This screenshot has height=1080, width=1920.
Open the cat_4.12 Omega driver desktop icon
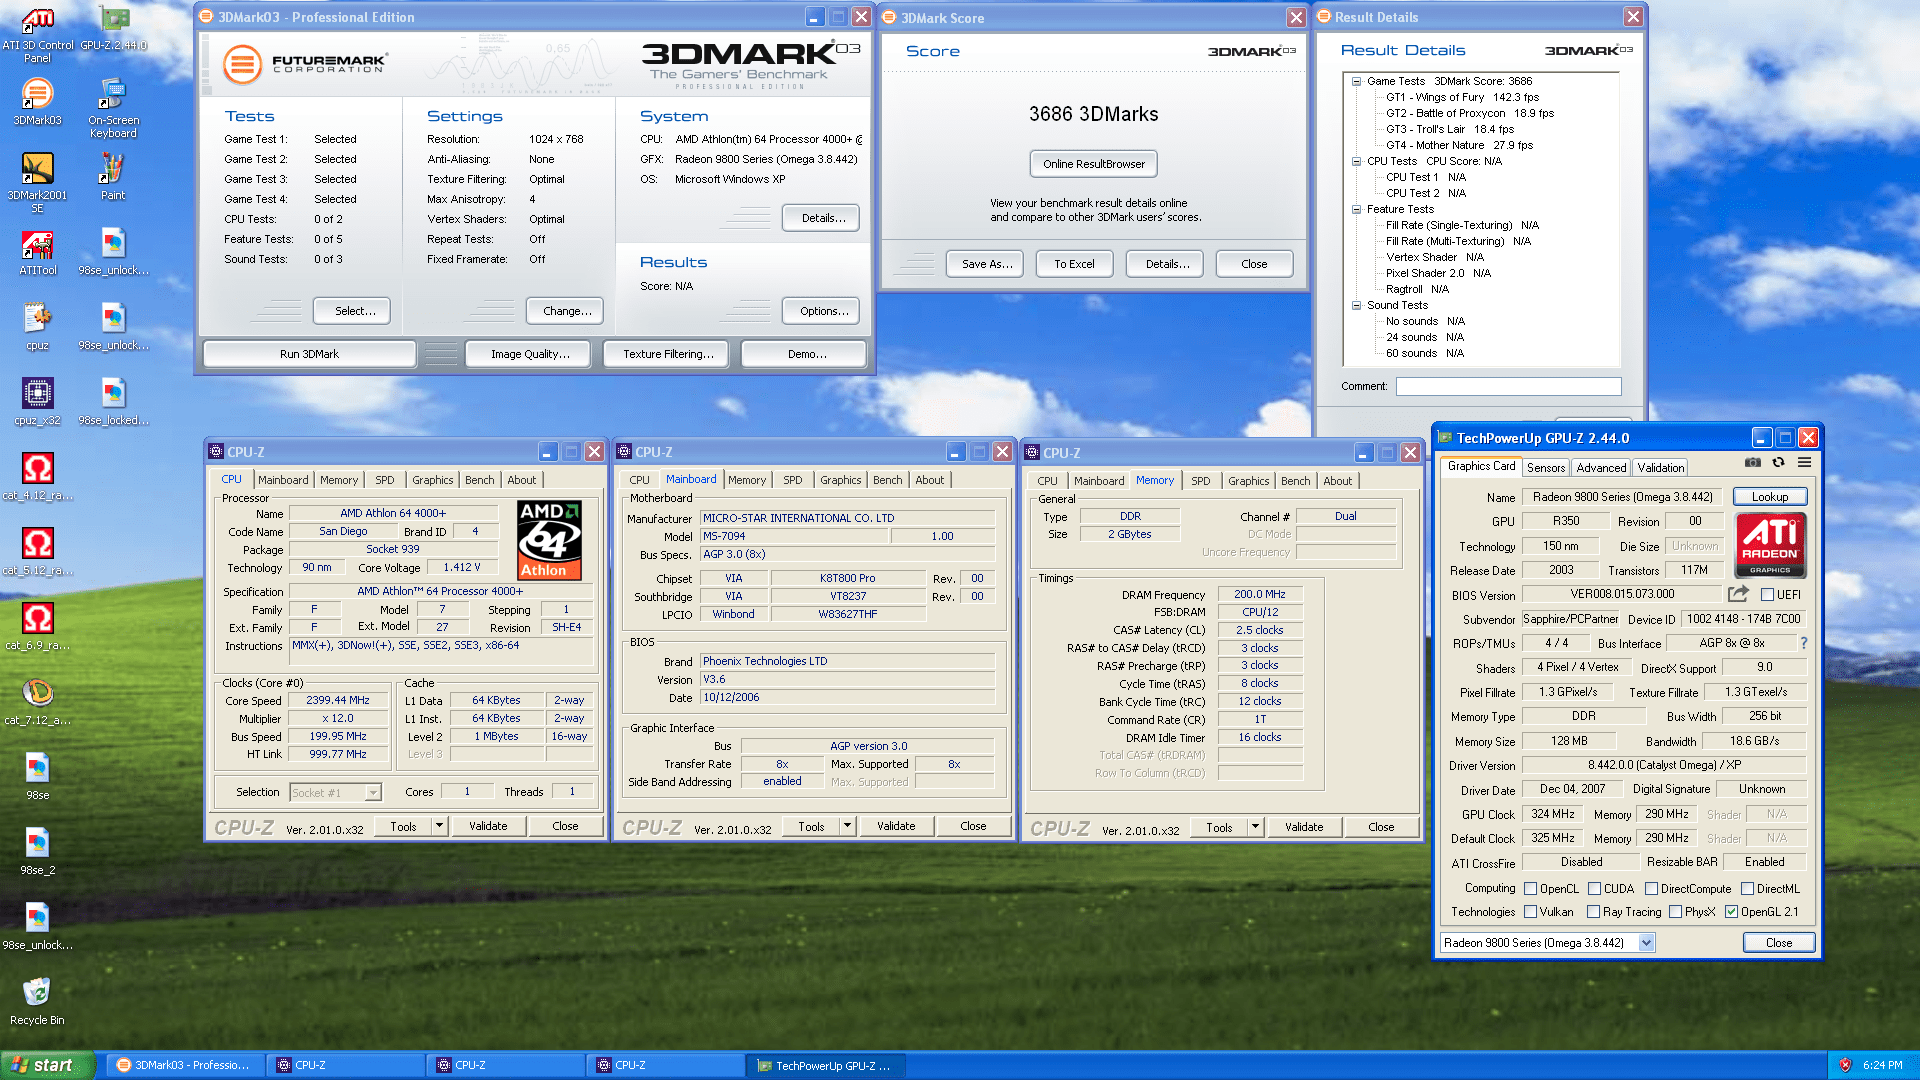coord(38,477)
